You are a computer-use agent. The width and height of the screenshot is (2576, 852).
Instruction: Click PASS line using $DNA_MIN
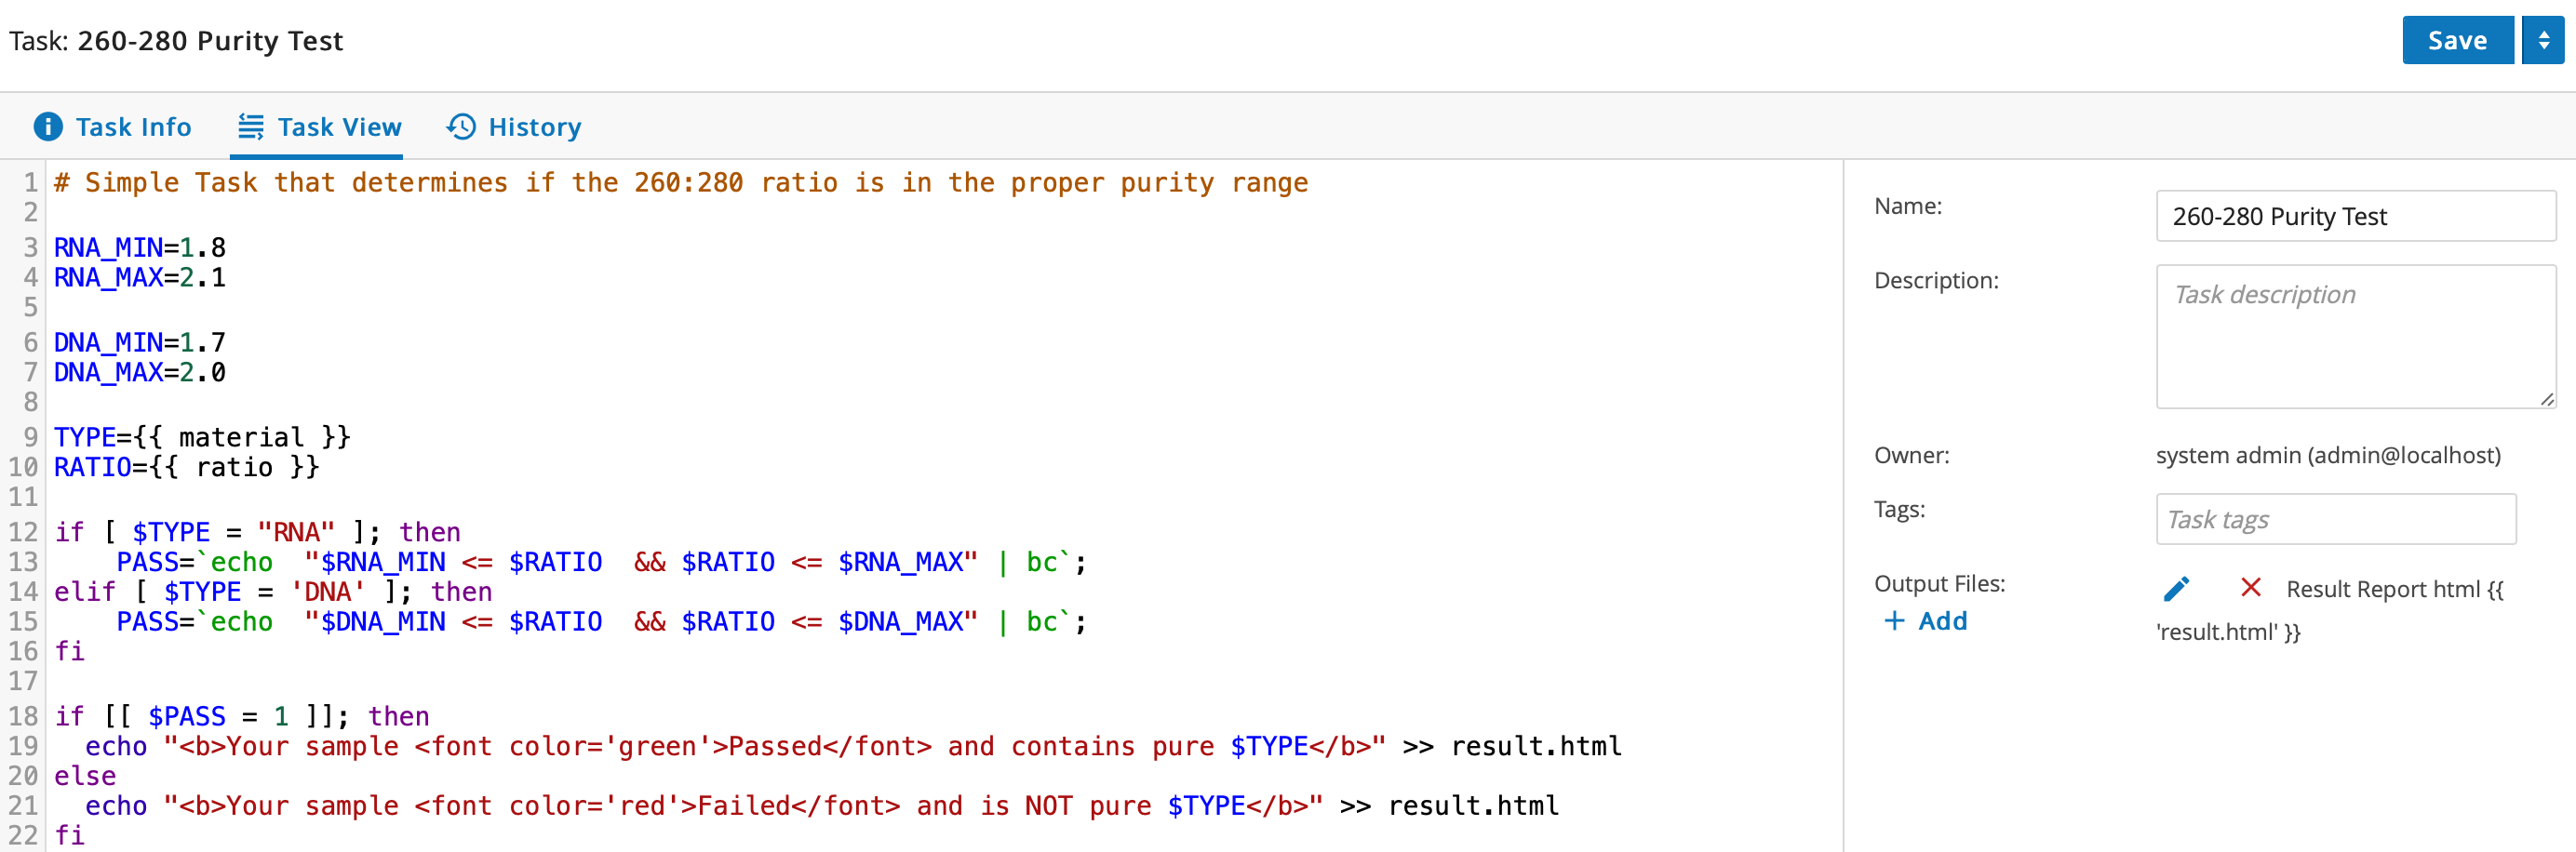pyautogui.click(x=601, y=622)
